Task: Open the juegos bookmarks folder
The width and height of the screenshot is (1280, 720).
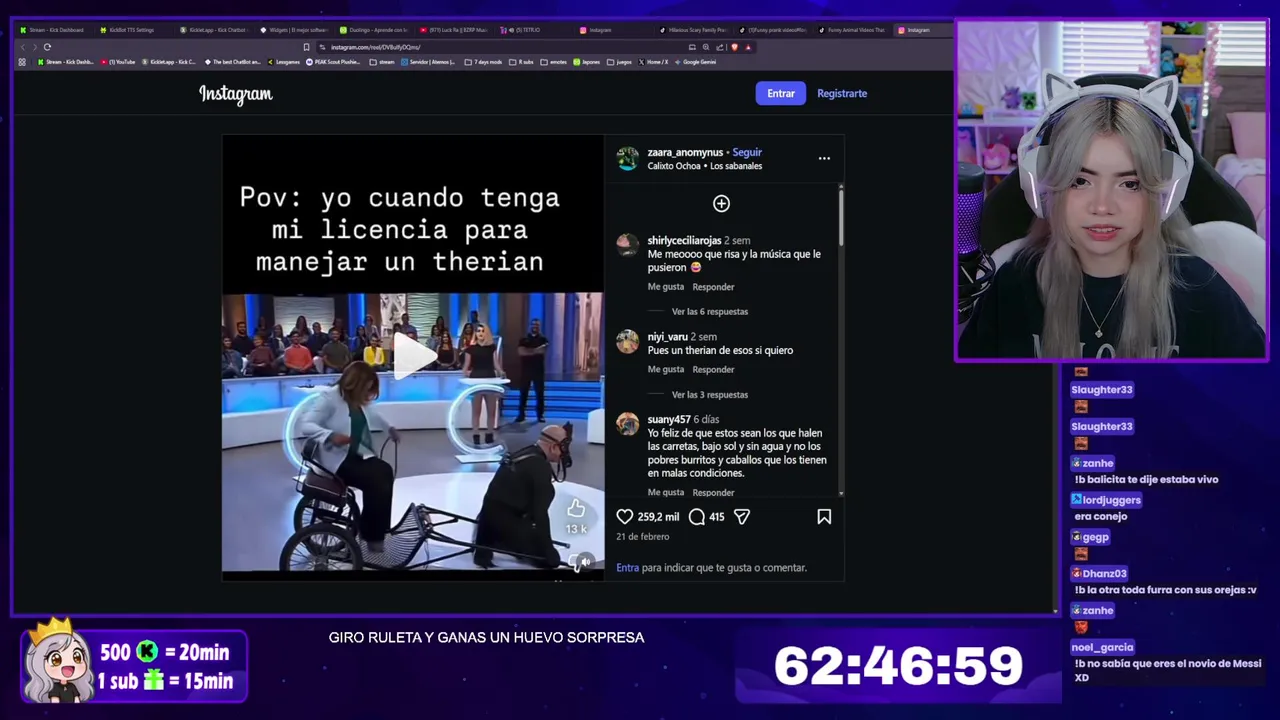Action: pos(619,62)
